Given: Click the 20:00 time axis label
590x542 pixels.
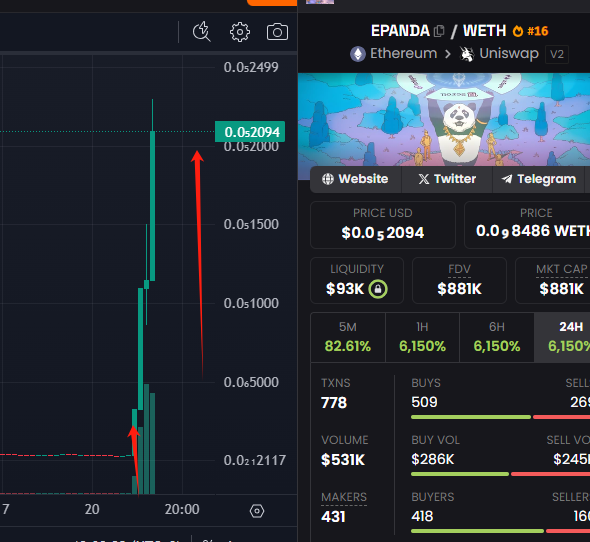Looking at the screenshot, I should (x=182, y=509).
